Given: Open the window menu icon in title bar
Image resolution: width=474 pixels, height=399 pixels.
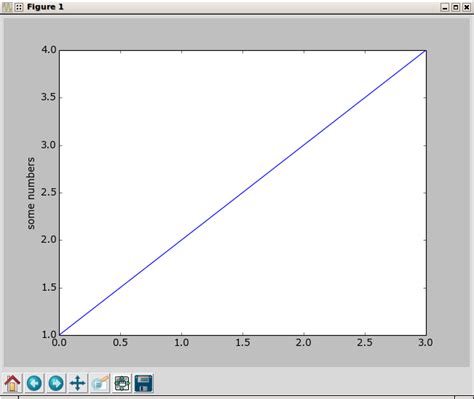Looking at the screenshot, I should [x=19, y=7].
